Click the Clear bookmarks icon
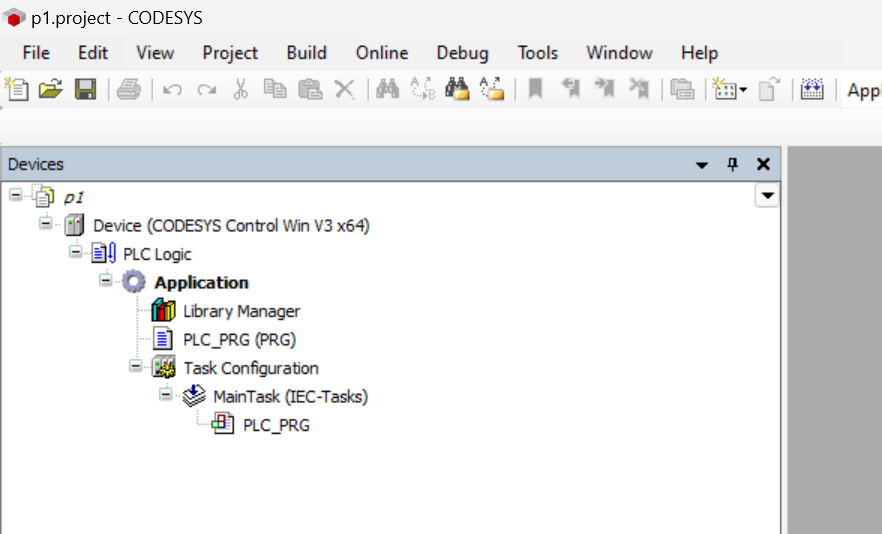Screen dimensions: 882x534 tap(639, 89)
